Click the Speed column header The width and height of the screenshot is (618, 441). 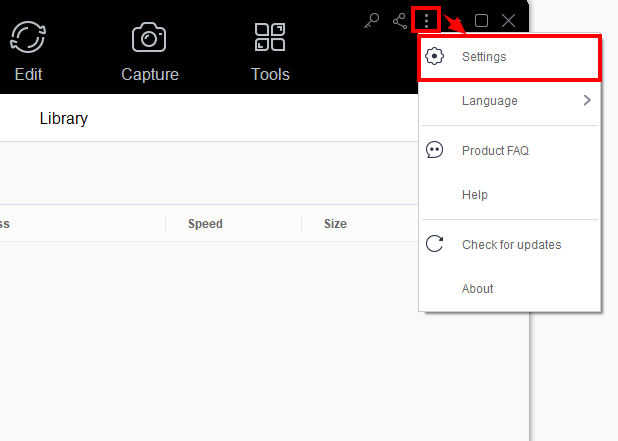205,224
